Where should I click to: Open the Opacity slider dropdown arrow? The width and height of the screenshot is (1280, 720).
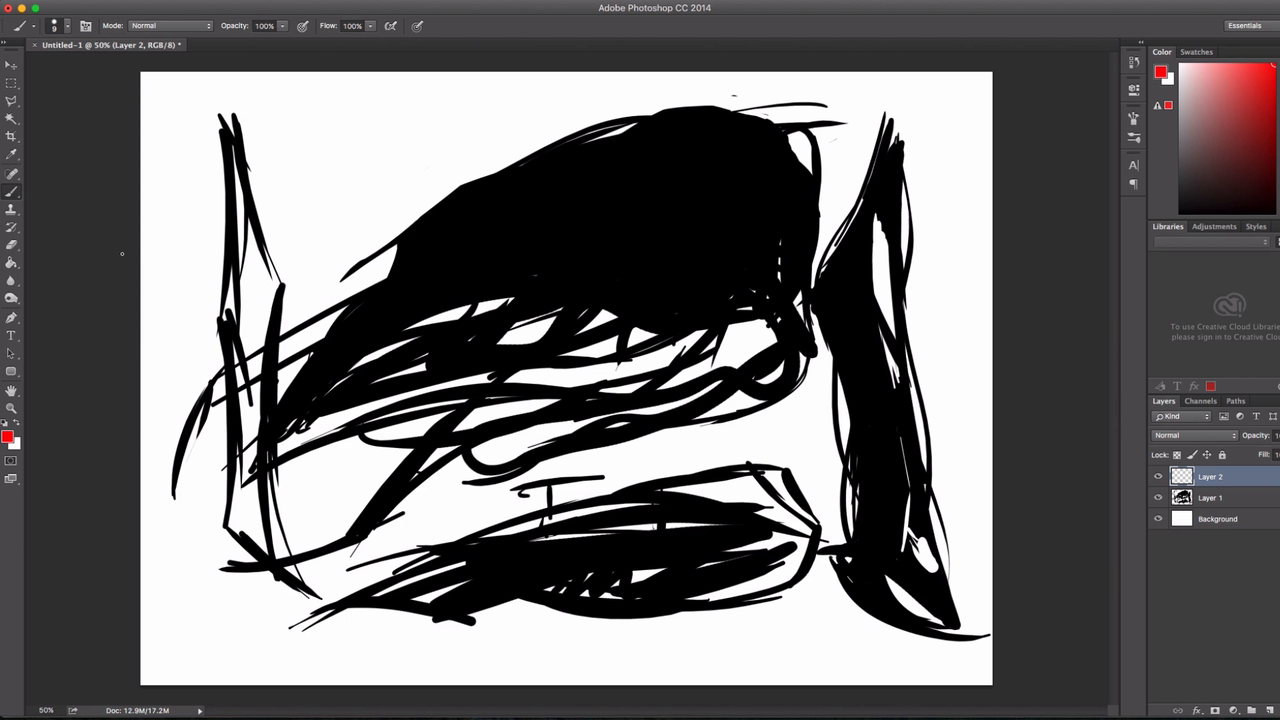[283, 26]
